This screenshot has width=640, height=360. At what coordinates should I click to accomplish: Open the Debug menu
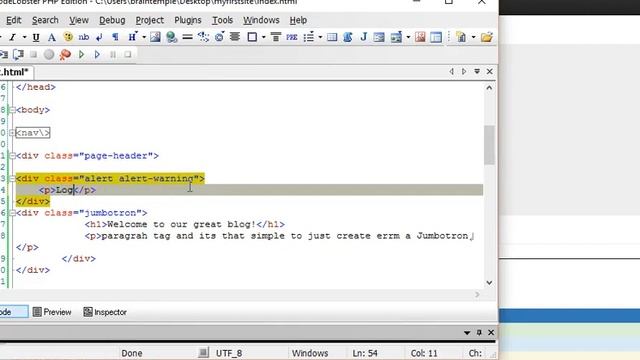point(112,20)
